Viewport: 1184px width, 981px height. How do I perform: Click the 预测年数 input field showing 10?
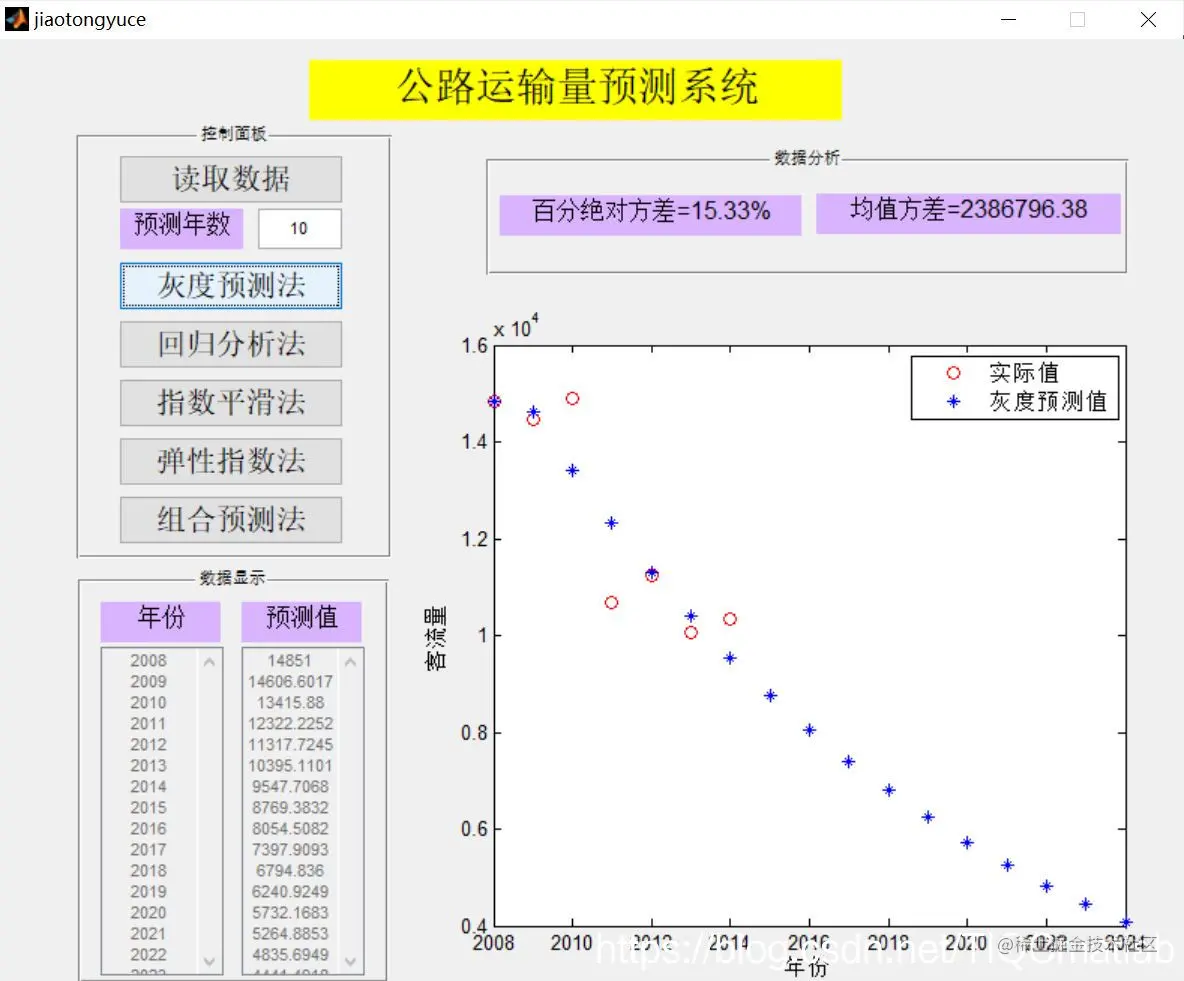tap(298, 229)
